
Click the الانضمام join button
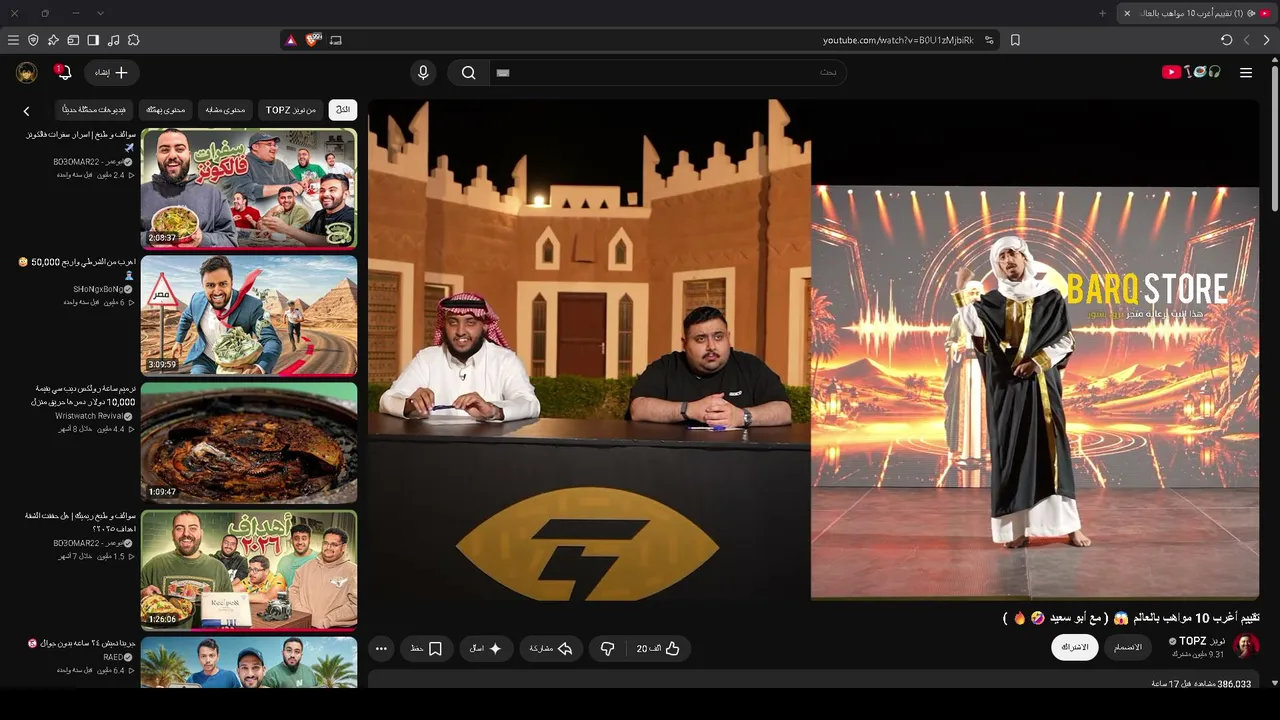click(x=1128, y=647)
